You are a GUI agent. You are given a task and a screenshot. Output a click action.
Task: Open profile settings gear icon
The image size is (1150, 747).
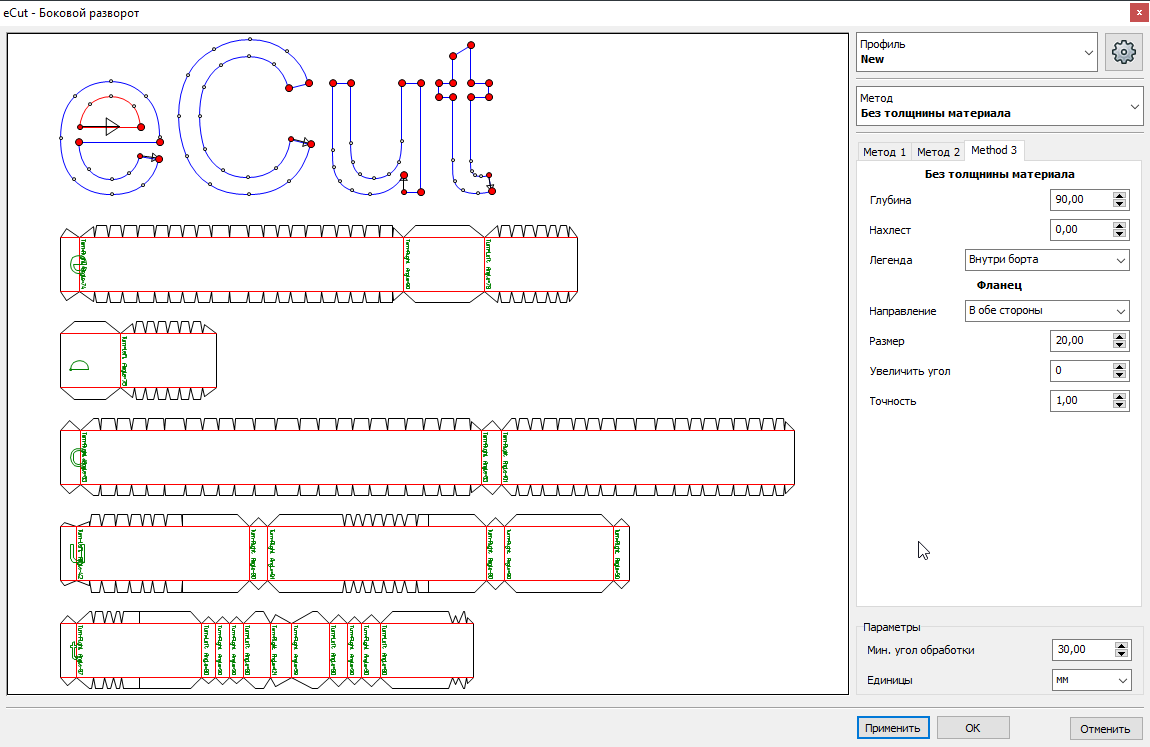(1123, 52)
